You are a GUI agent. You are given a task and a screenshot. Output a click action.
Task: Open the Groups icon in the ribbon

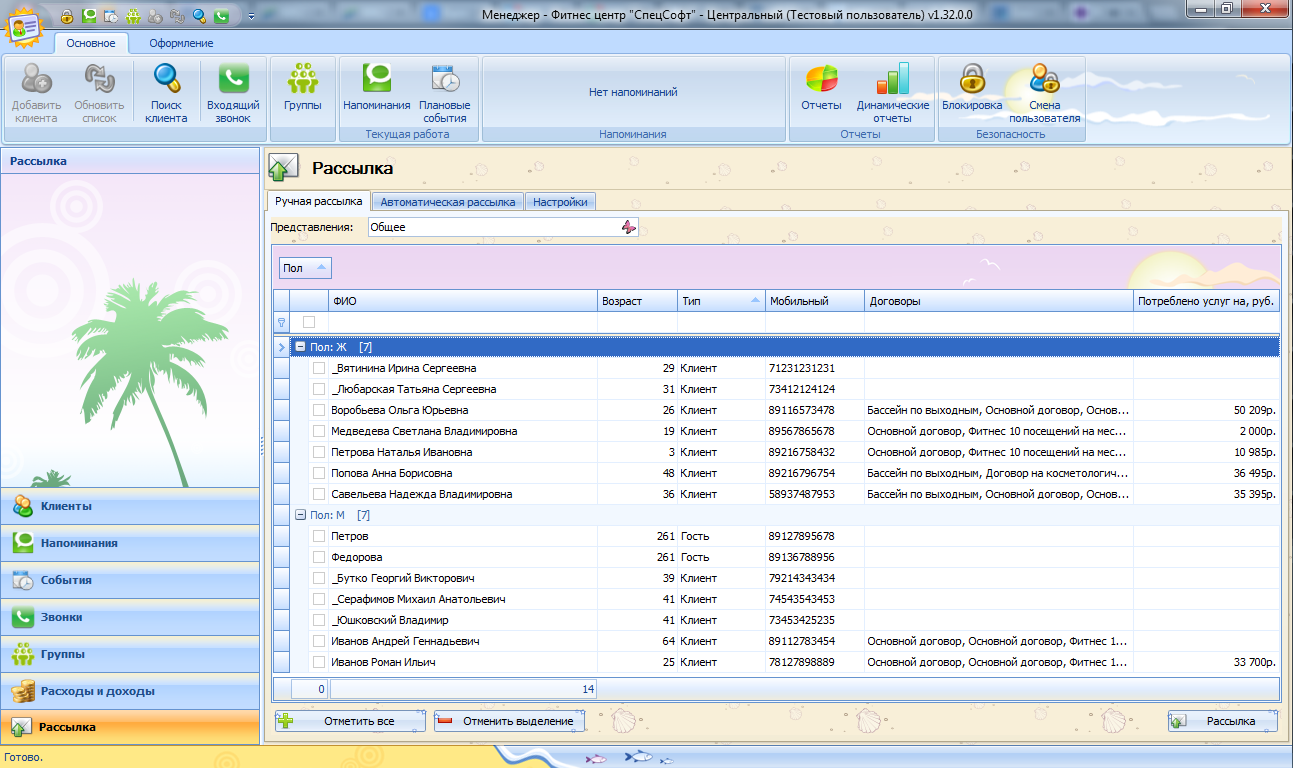pos(302,80)
